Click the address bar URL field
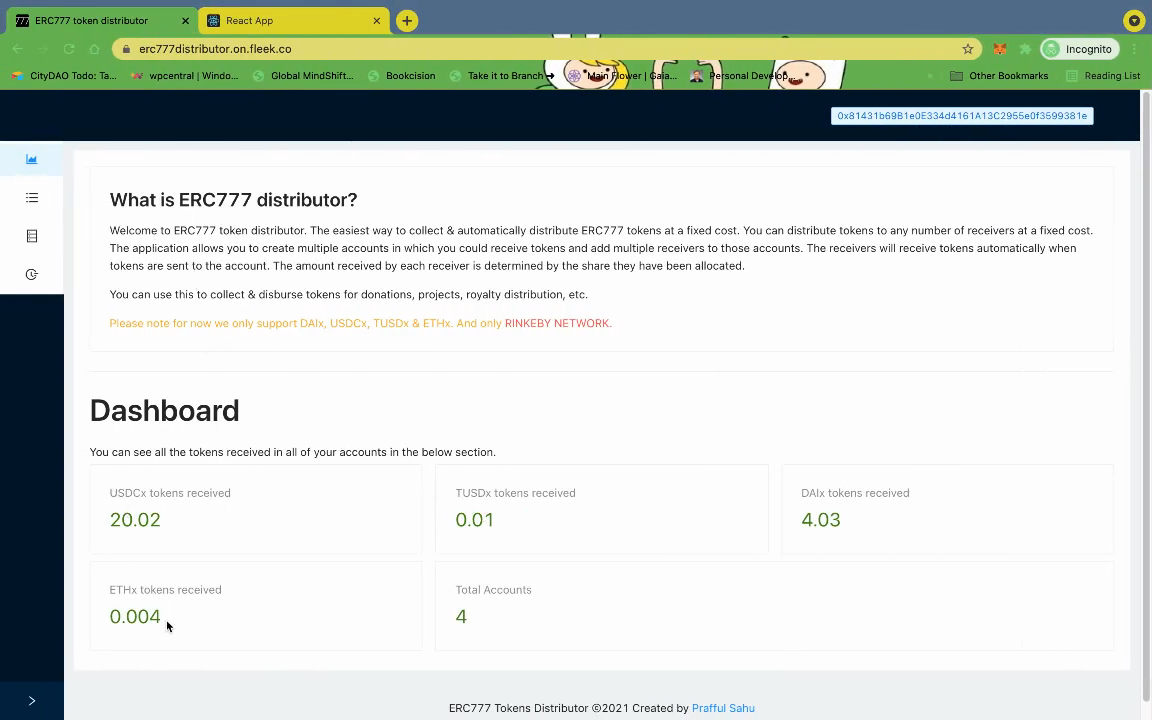 (547, 49)
